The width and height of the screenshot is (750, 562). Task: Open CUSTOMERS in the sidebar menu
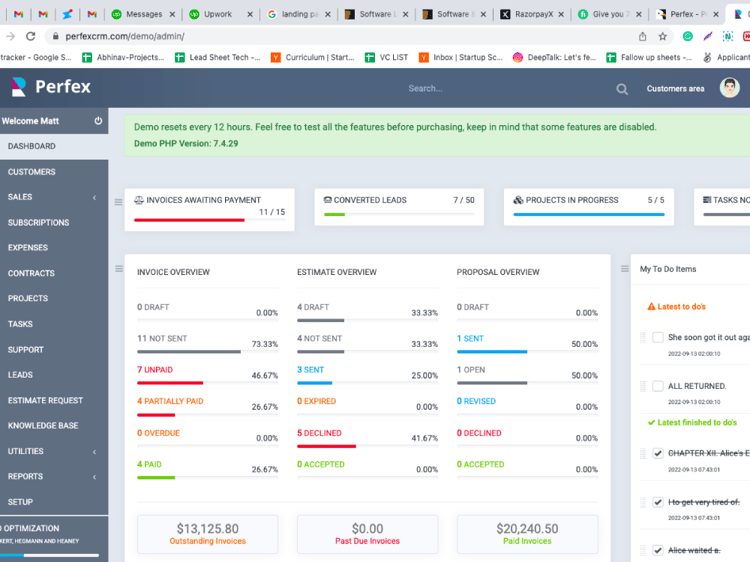pyautogui.click(x=54, y=172)
